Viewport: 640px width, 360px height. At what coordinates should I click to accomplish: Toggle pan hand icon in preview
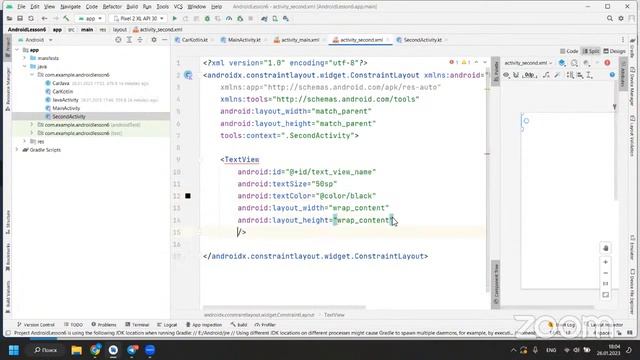point(606,248)
